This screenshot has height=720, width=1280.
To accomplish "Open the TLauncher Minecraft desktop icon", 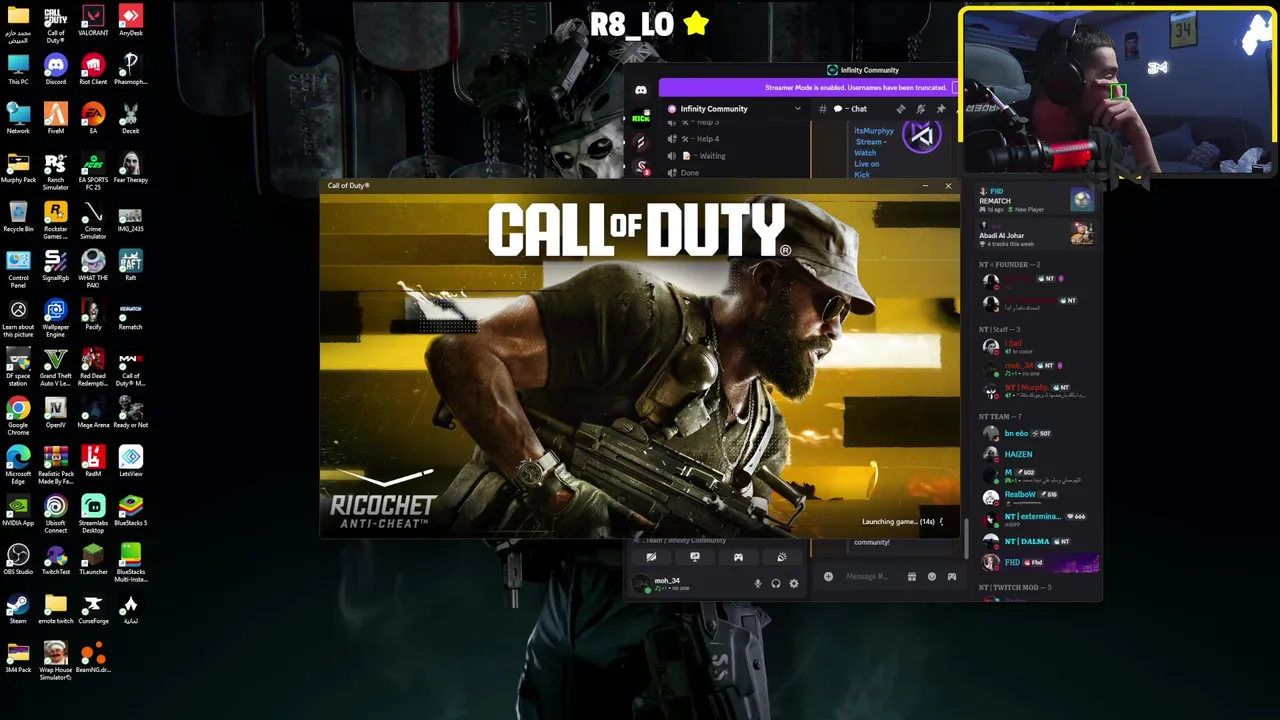I will point(93,560).
